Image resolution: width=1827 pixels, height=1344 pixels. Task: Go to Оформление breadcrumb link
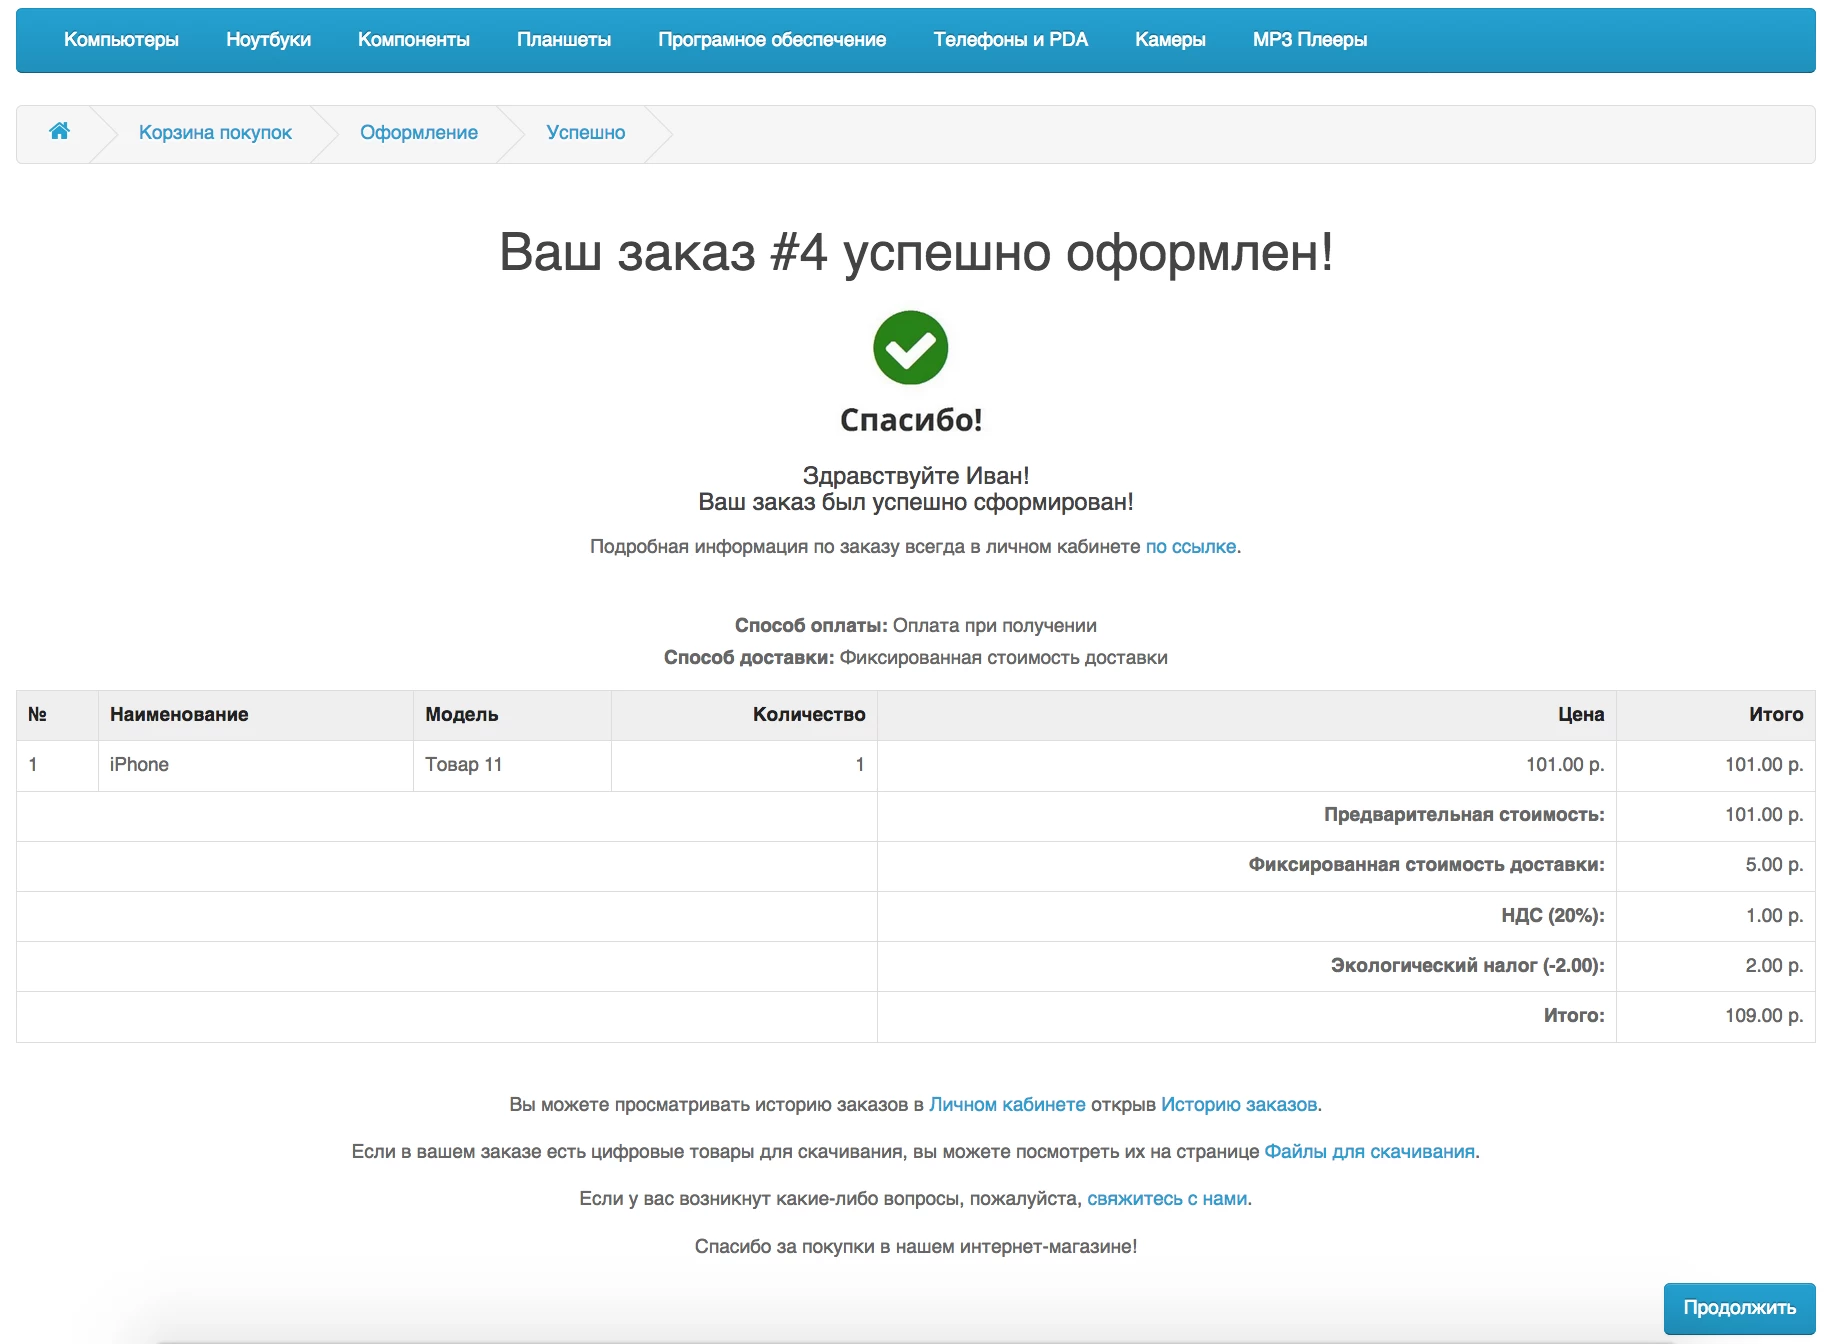click(419, 133)
